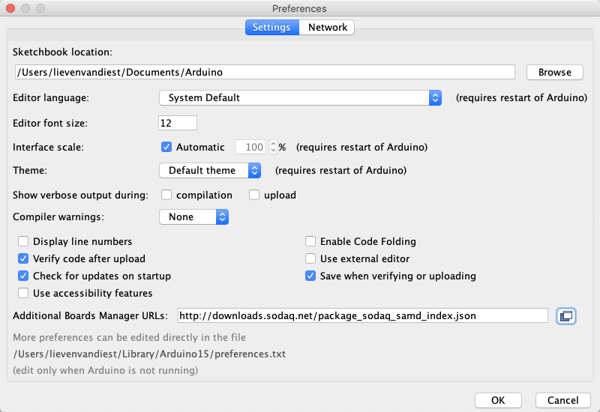Click the interface scale percentage stepper
The width and height of the screenshot is (600, 412).
(x=273, y=147)
